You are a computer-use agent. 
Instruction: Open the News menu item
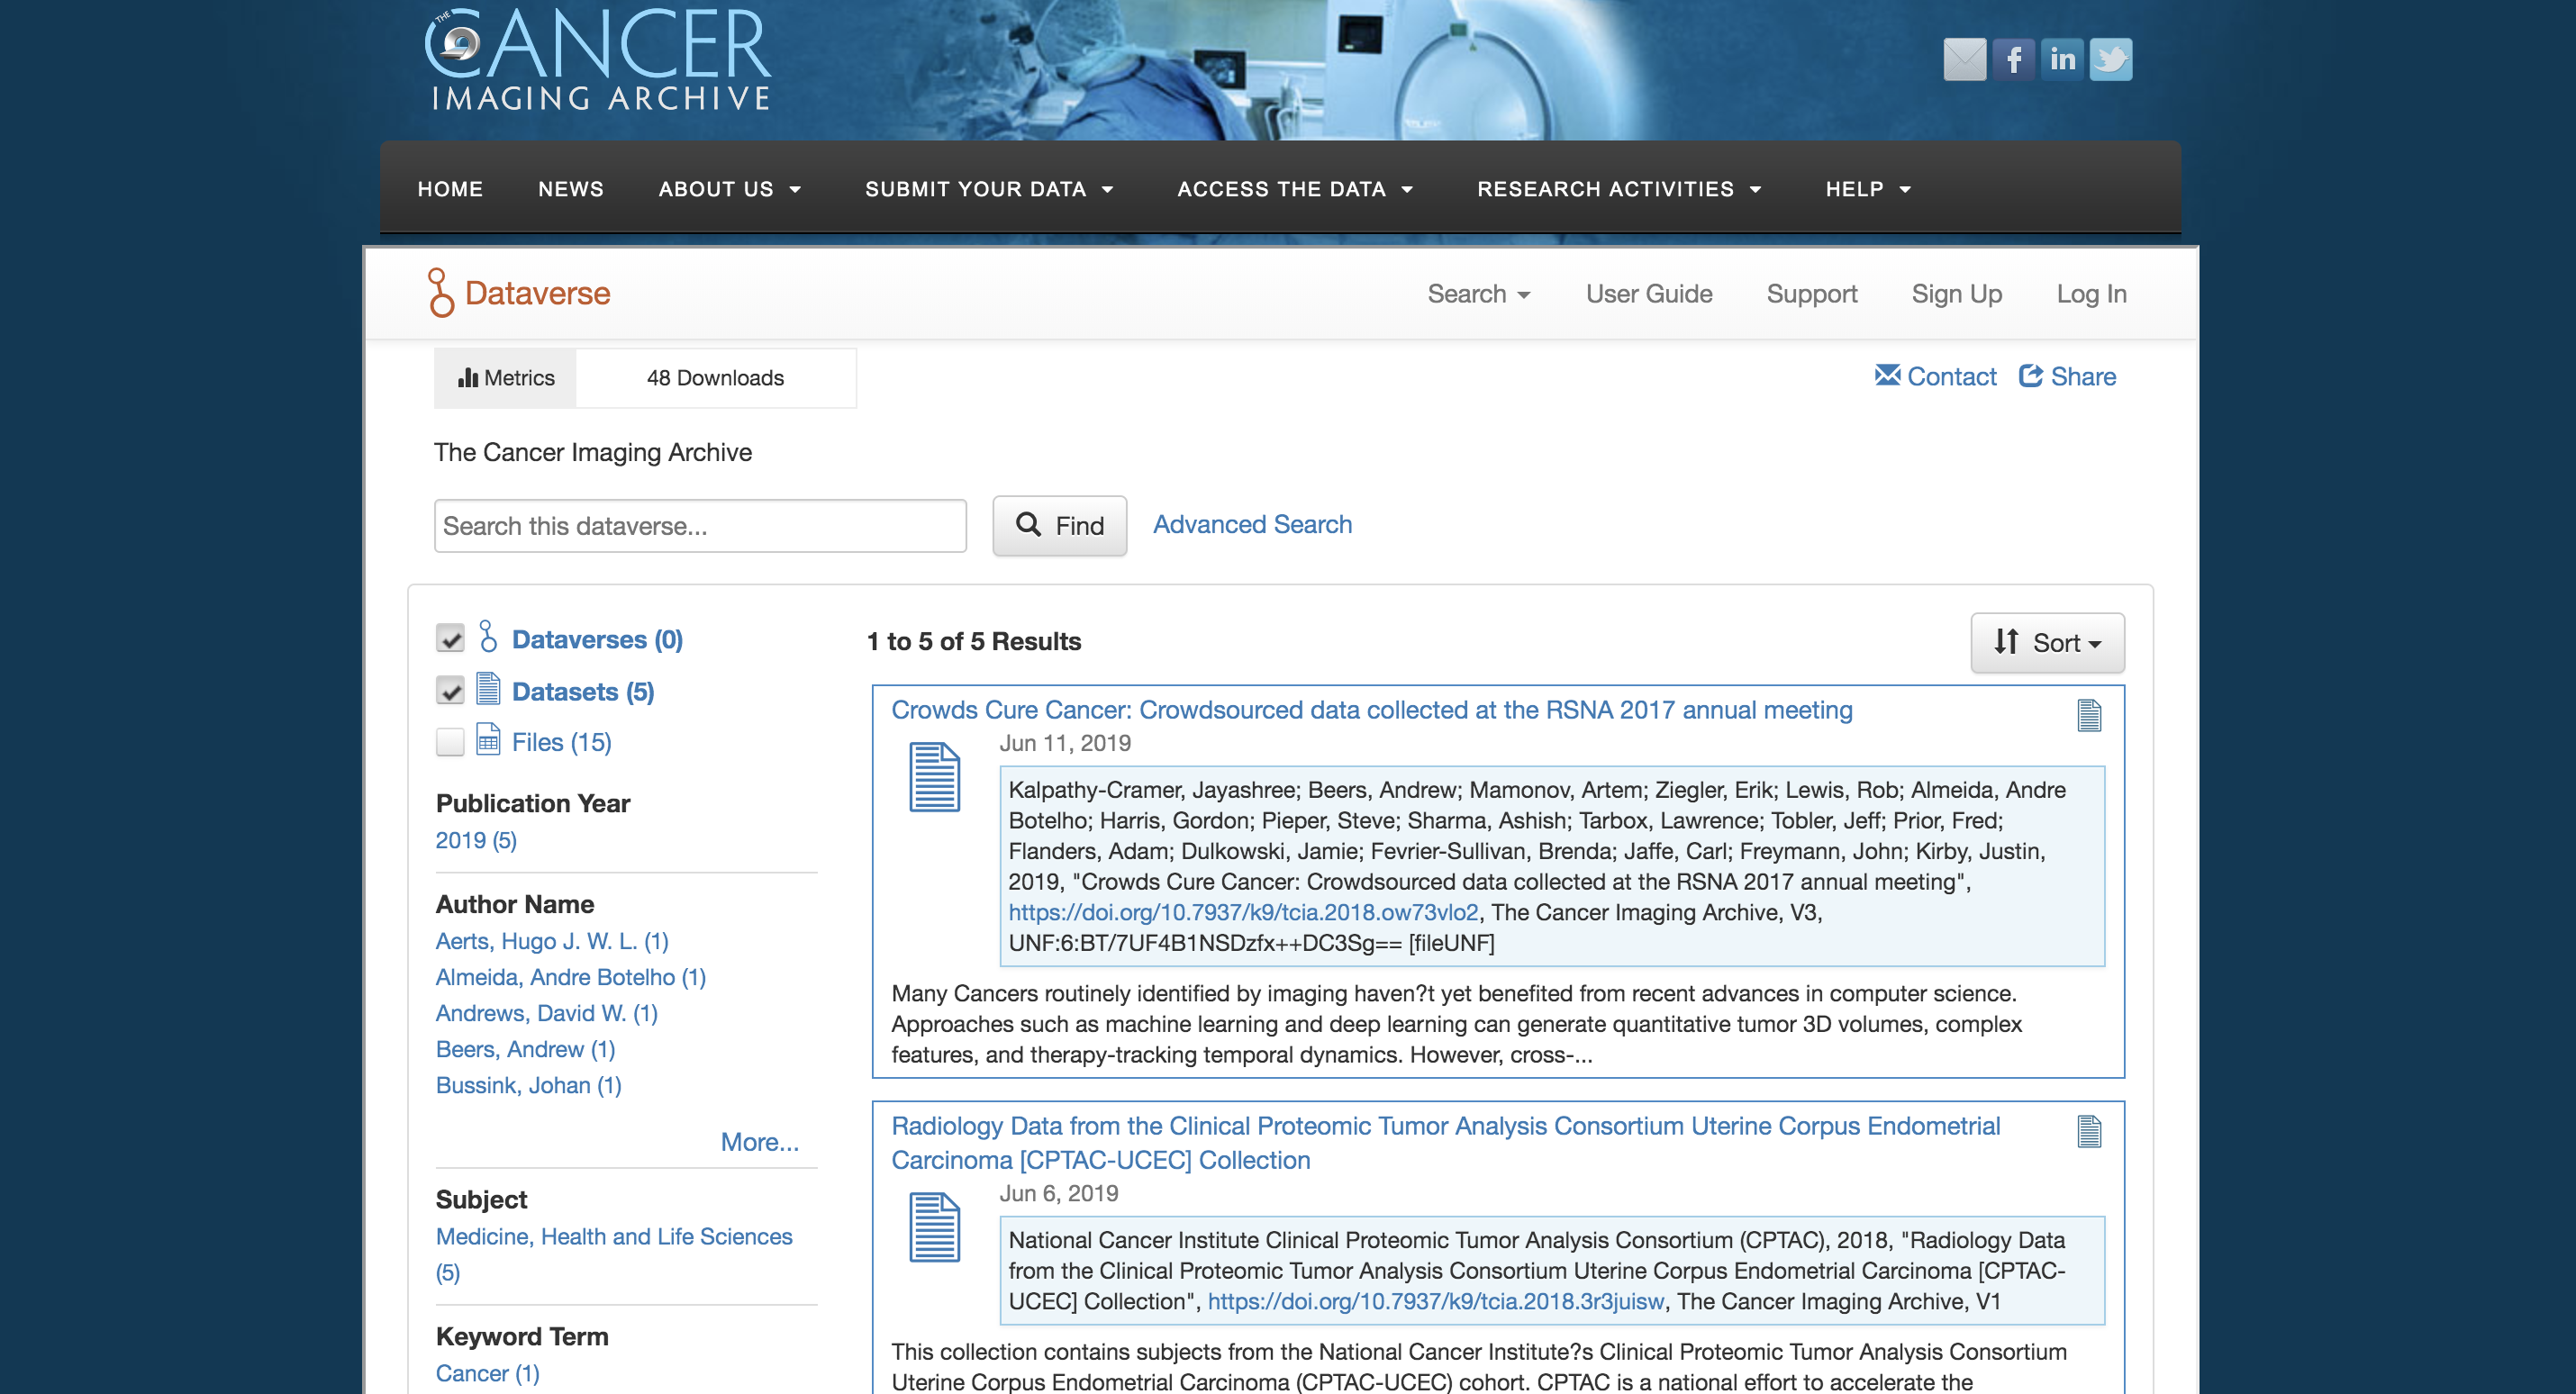[571, 189]
